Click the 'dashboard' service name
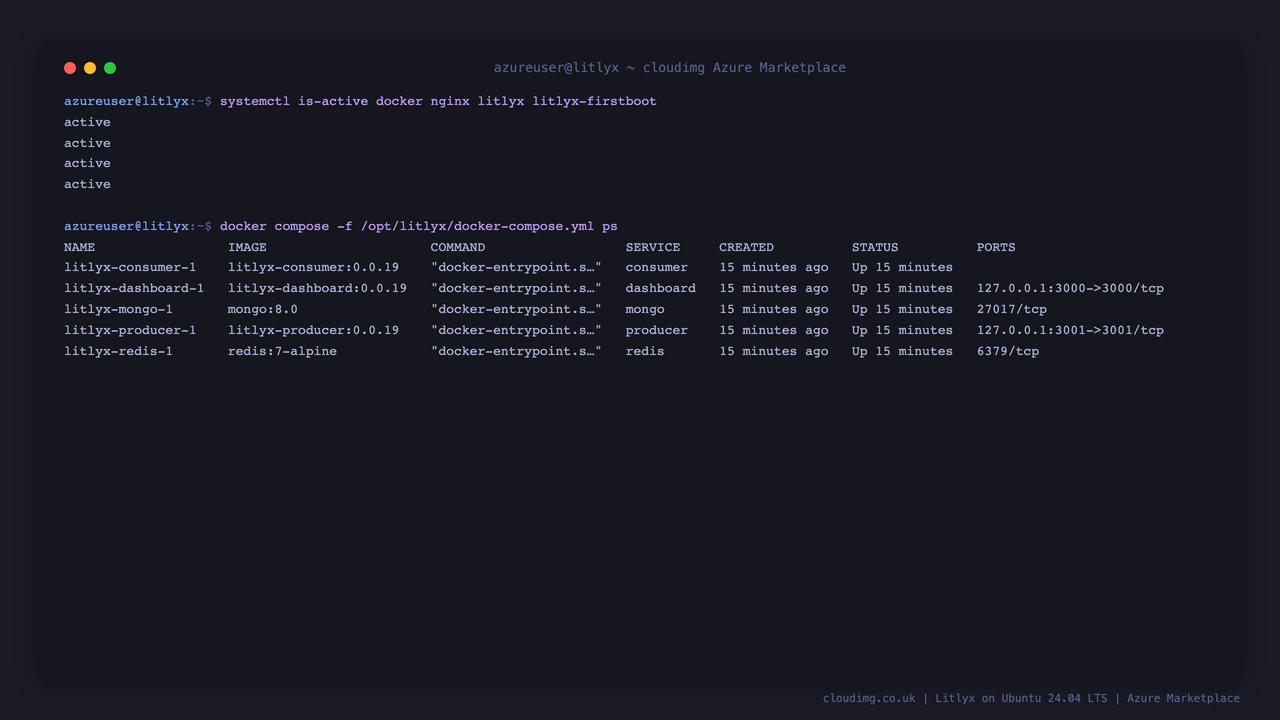 coord(661,288)
